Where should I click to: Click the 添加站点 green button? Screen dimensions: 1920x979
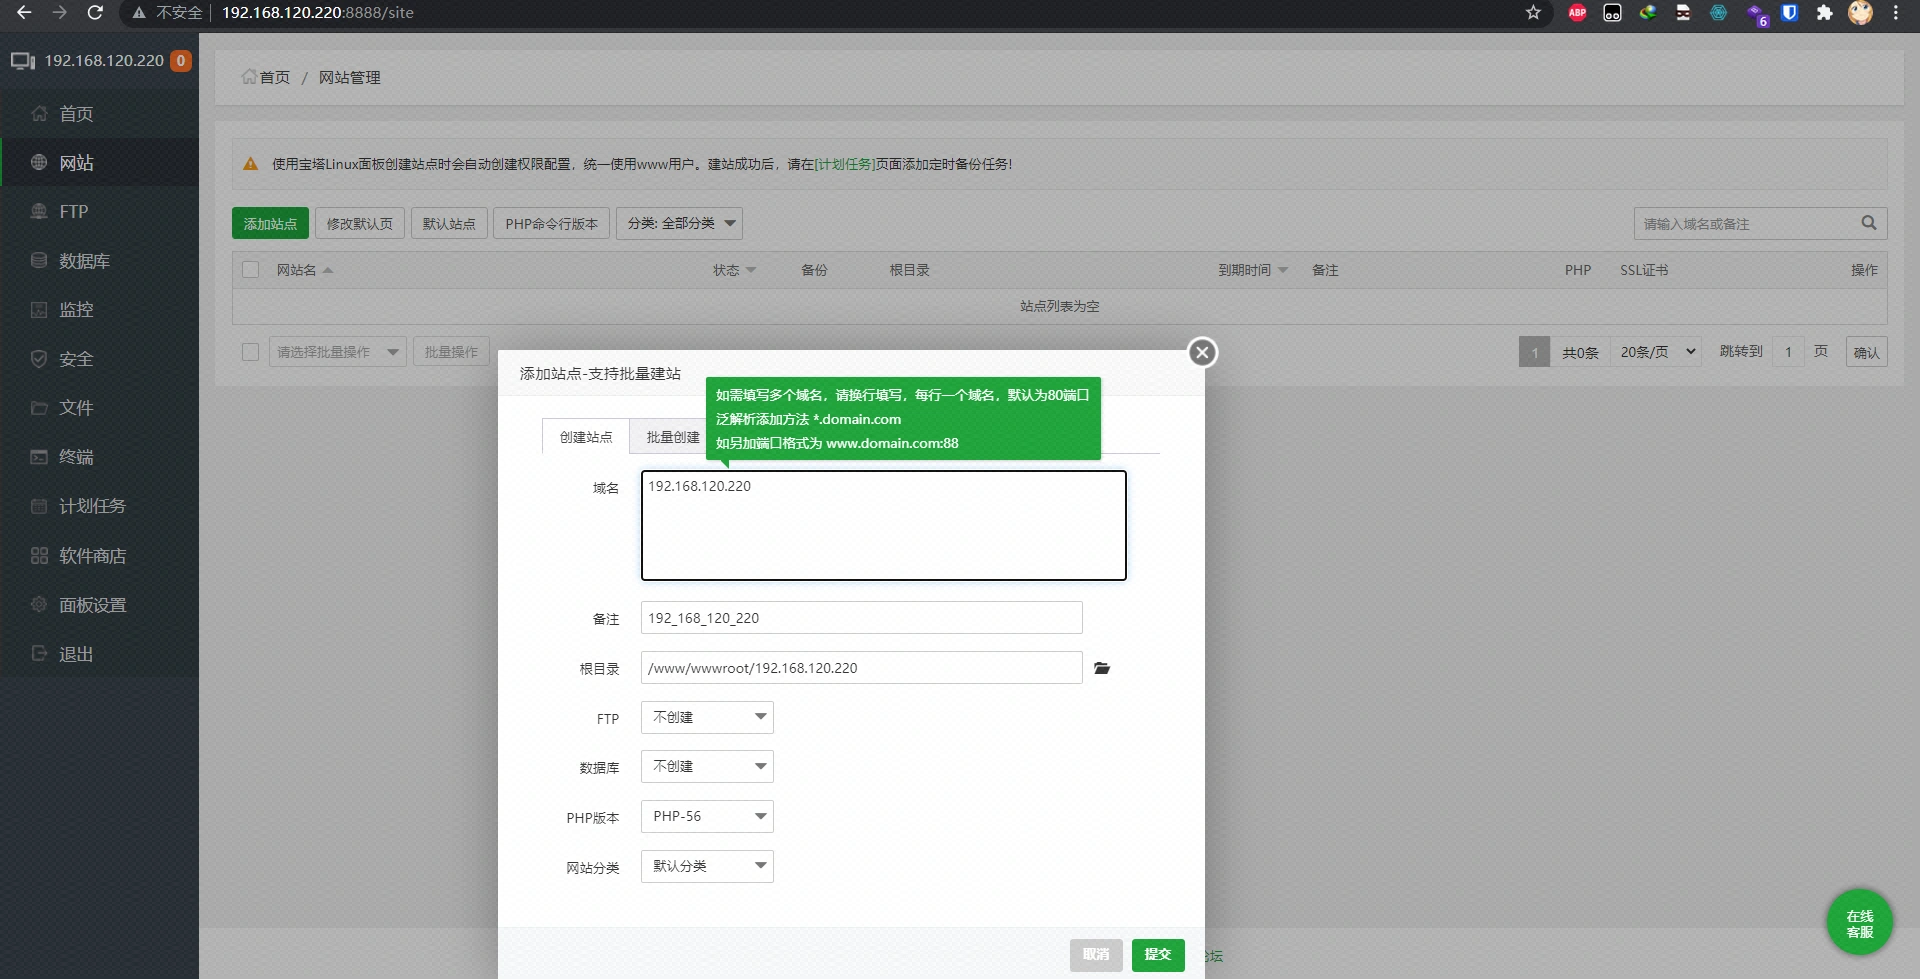click(270, 223)
